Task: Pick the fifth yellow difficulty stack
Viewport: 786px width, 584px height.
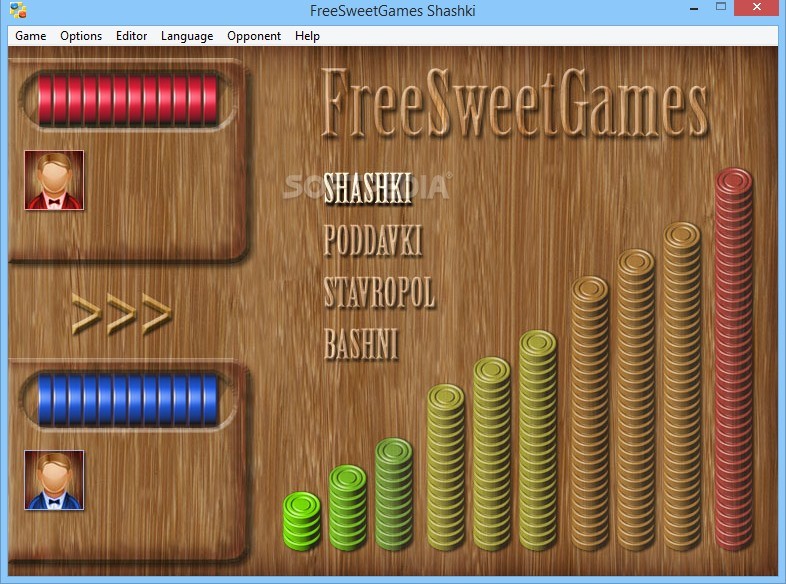Action: 492,454
